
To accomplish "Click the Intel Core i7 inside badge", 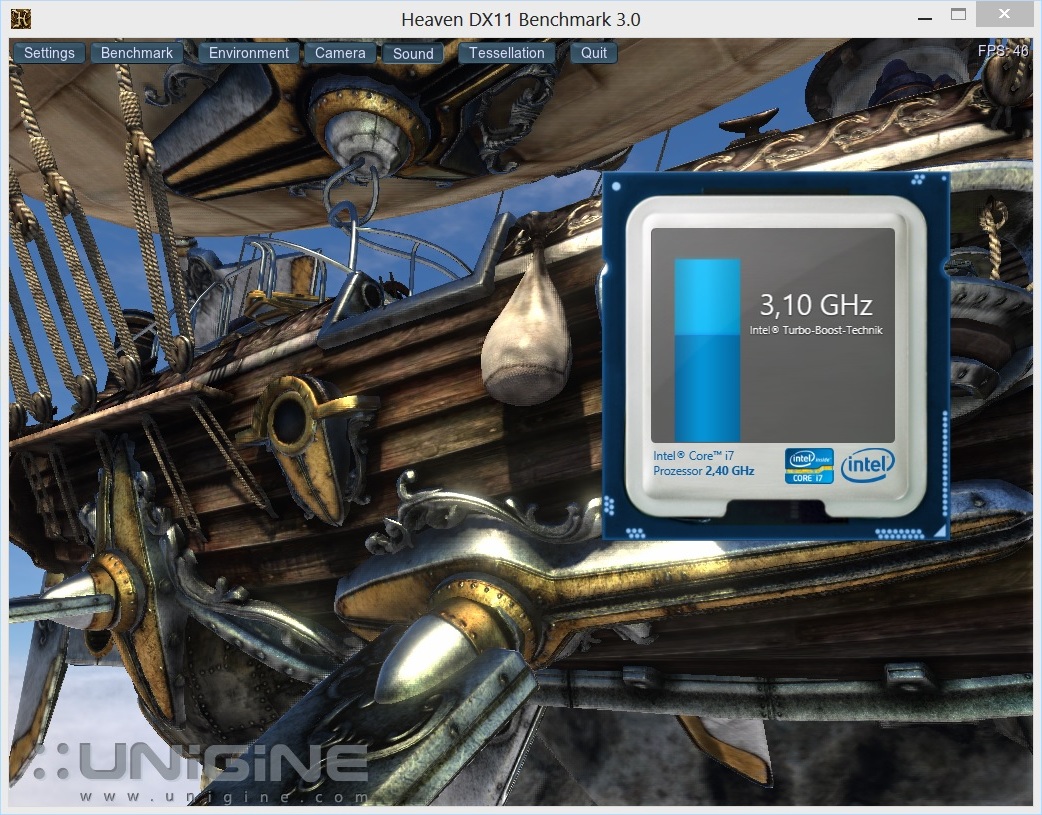I will (809, 465).
